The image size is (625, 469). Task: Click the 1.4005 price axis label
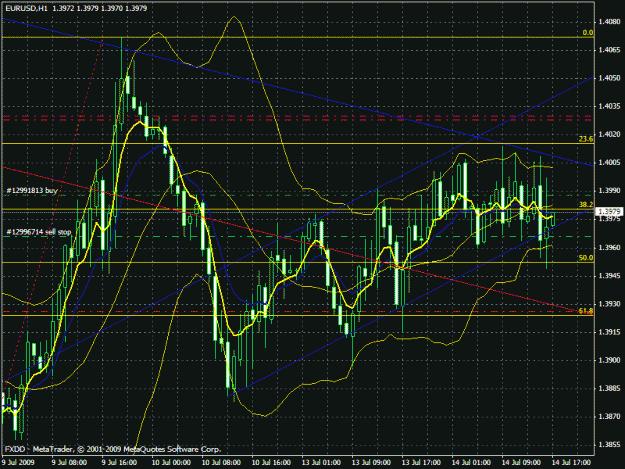(x=610, y=163)
